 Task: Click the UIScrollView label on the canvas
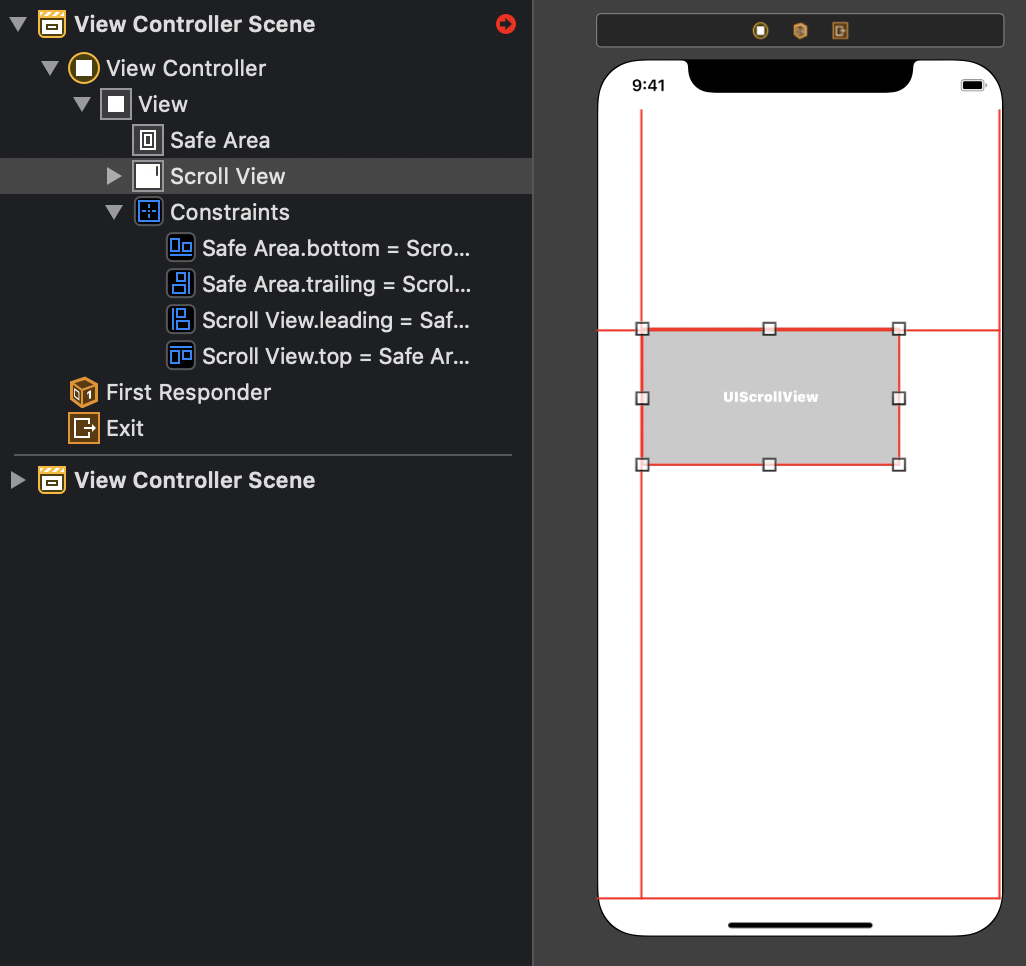click(x=771, y=397)
